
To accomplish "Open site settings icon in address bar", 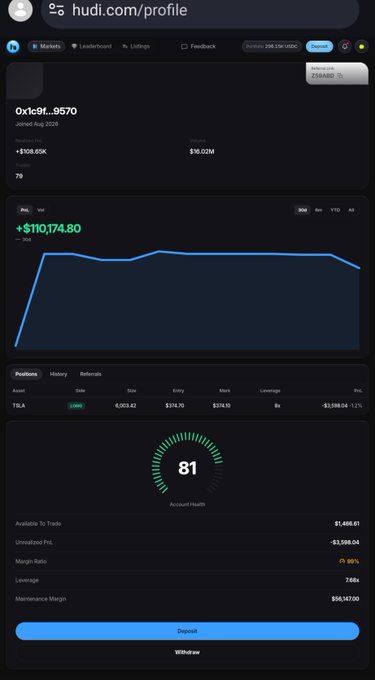I will [56, 10].
